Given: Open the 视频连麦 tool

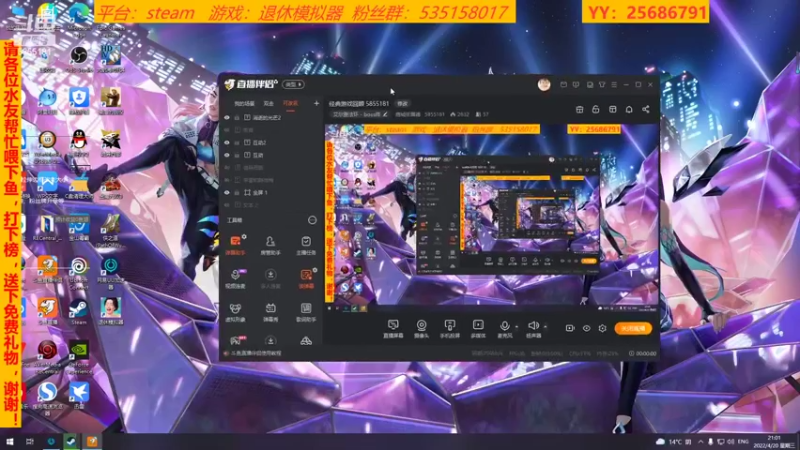Looking at the screenshot, I should [235, 279].
